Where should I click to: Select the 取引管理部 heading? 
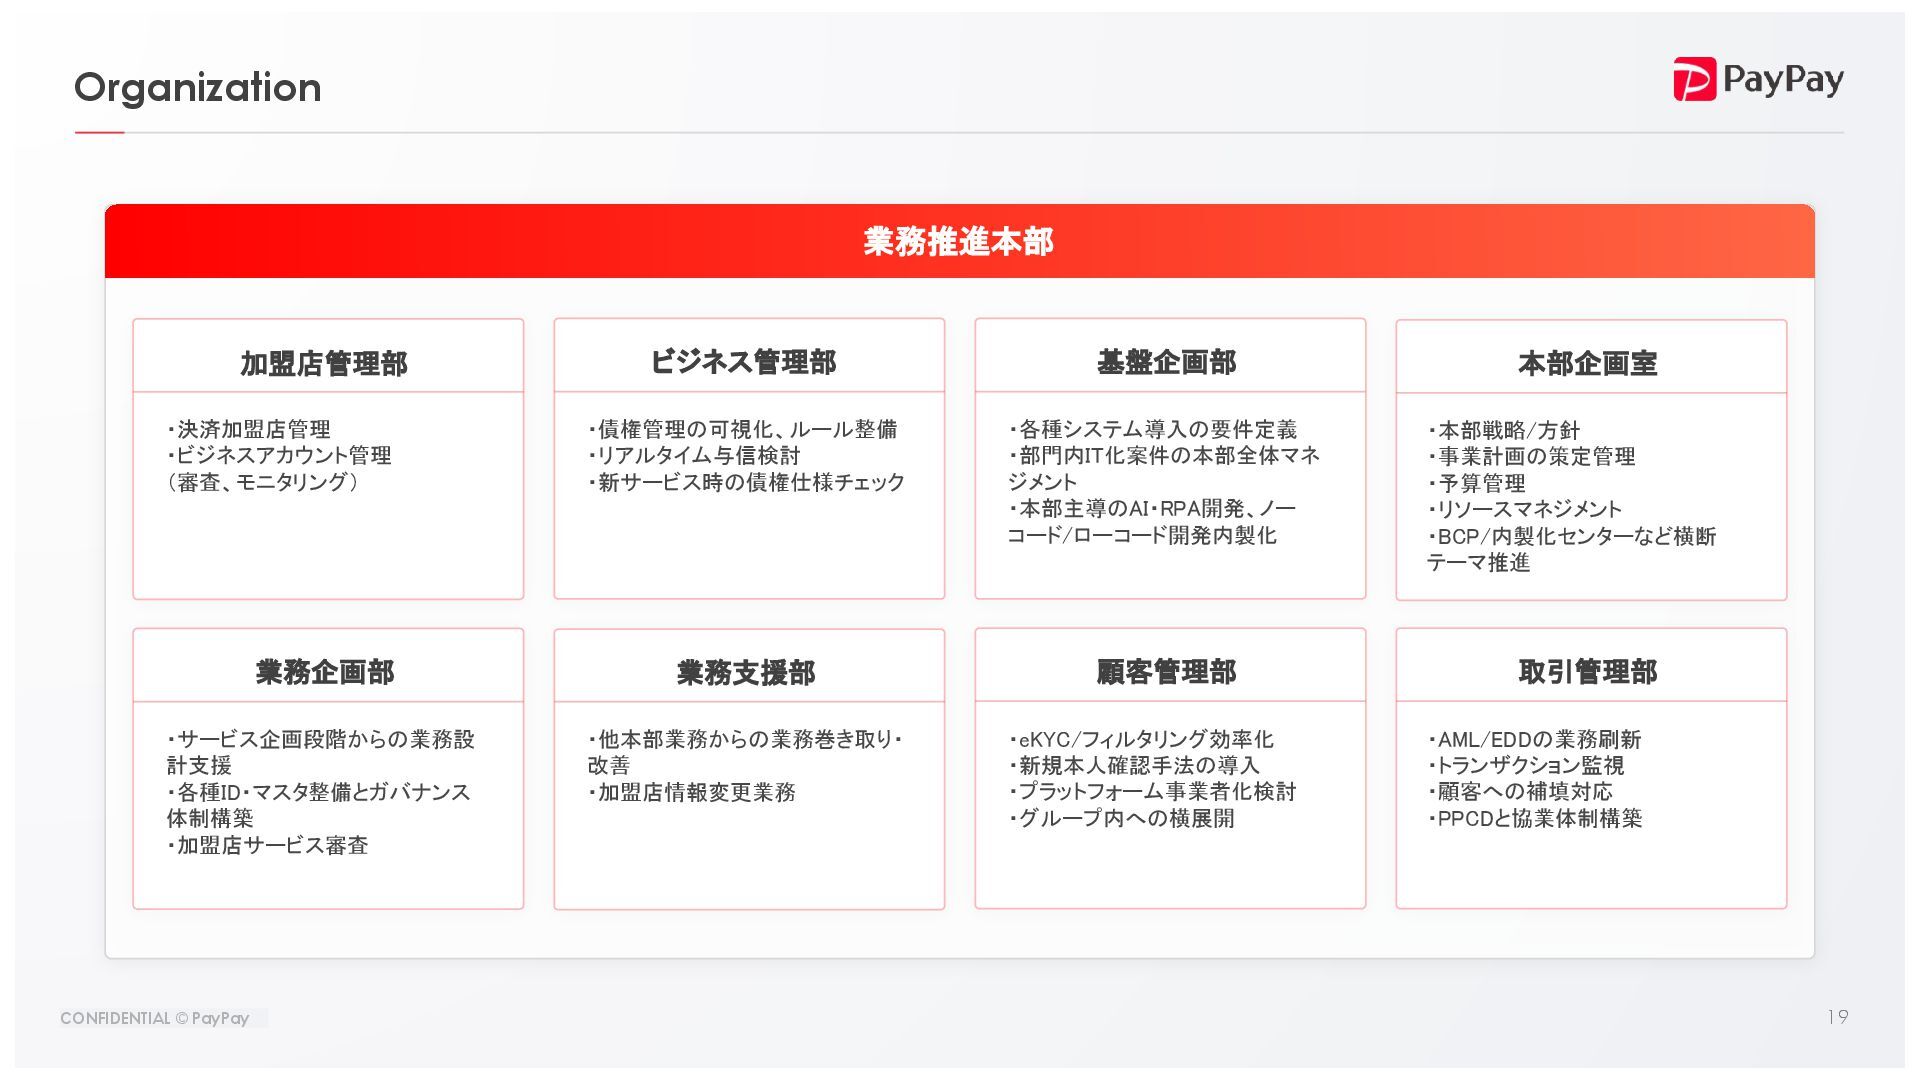[1587, 672]
